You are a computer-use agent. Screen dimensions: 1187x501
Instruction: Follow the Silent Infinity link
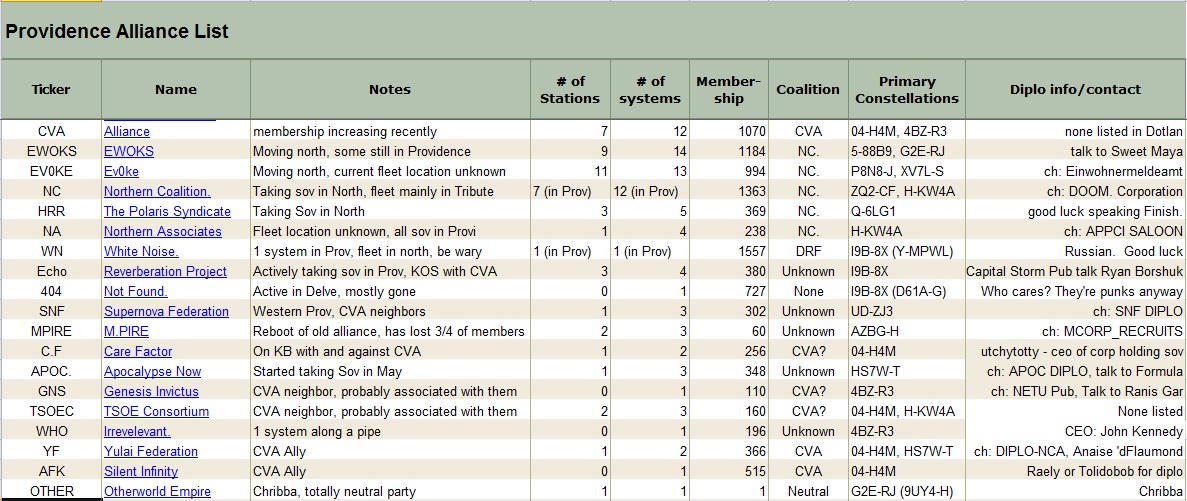(141, 471)
